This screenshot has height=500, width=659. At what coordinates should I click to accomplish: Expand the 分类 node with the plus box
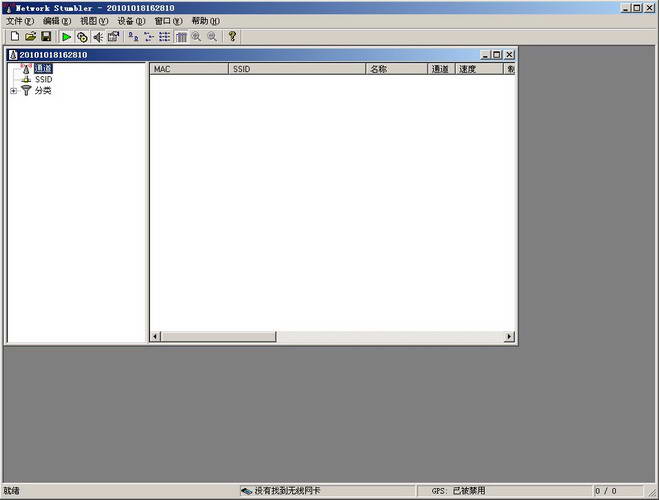13,91
